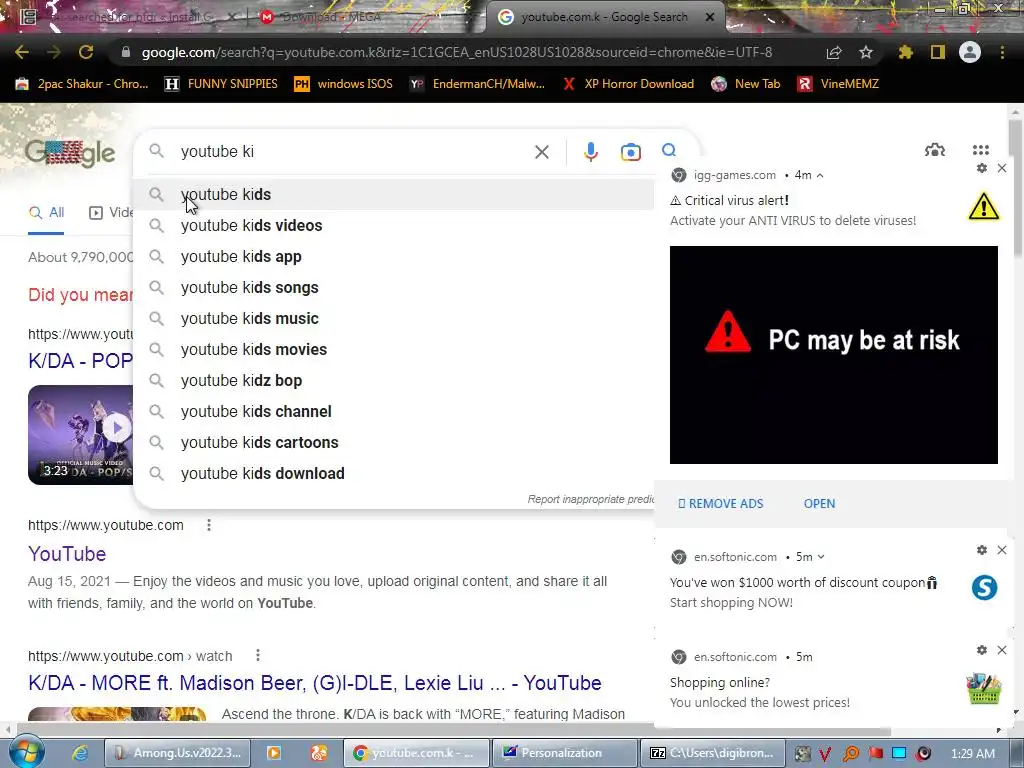Open the Chrome profile avatar

970,52
